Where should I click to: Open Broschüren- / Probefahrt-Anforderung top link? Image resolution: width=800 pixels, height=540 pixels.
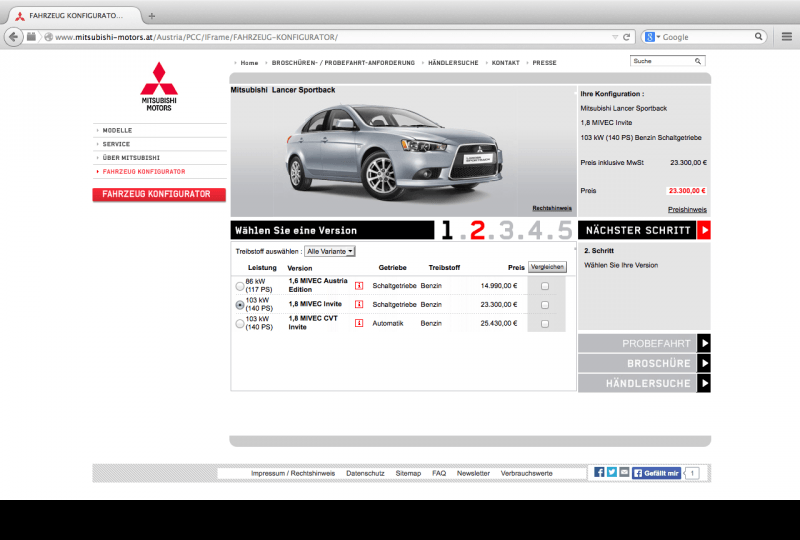click(343, 63)
